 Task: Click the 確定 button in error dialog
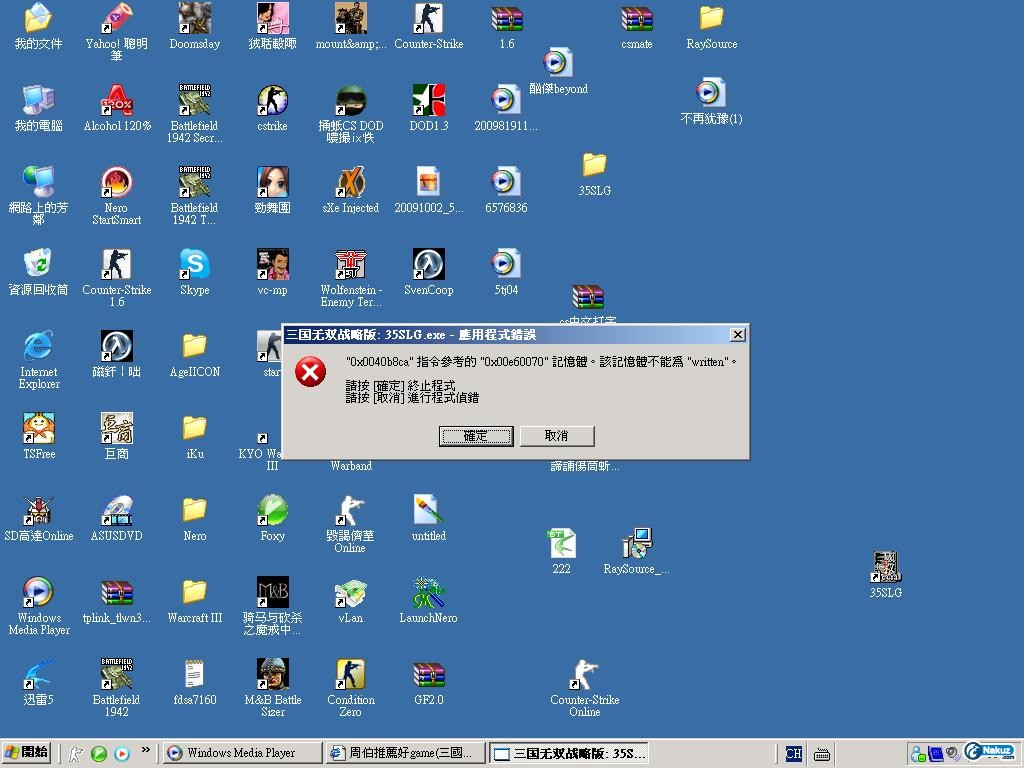pyautogui.click(x=476, y=436)
